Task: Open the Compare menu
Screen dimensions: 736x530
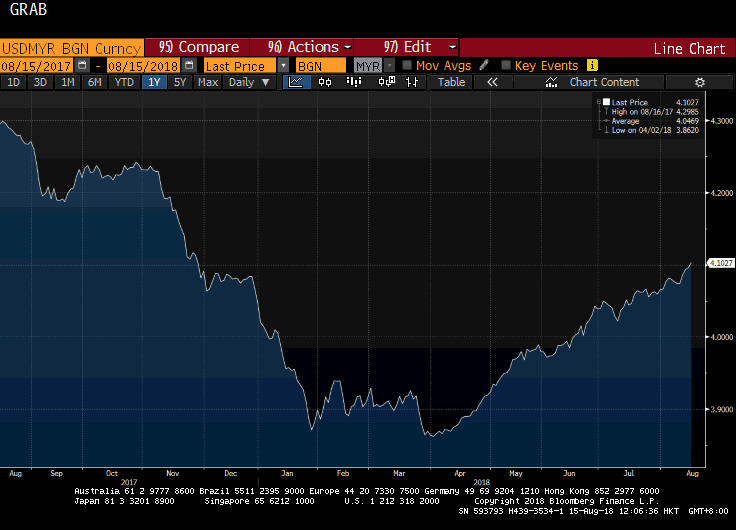Action: [199, 47]
